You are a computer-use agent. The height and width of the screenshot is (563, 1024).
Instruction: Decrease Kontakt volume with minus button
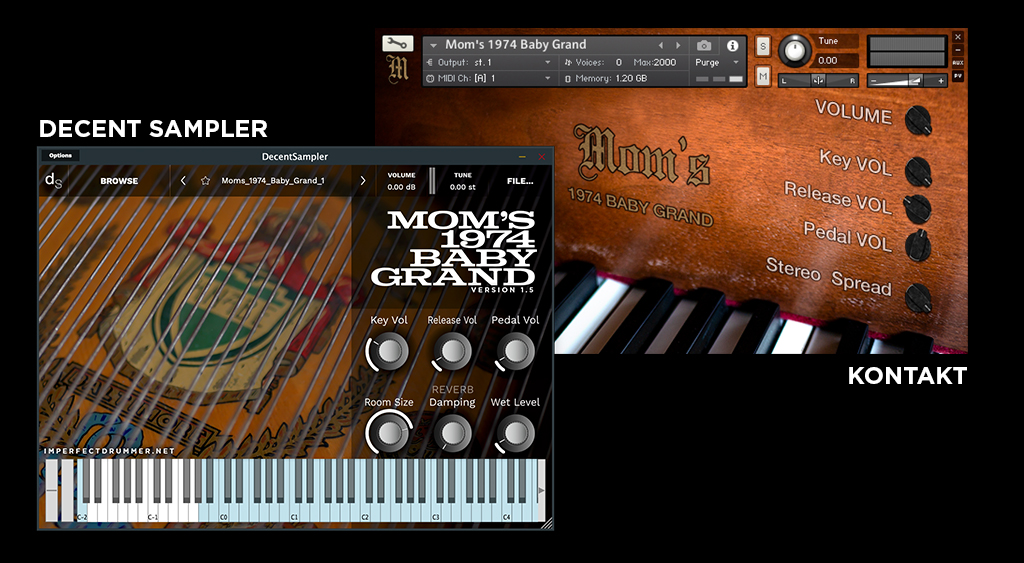click(873, 81)
